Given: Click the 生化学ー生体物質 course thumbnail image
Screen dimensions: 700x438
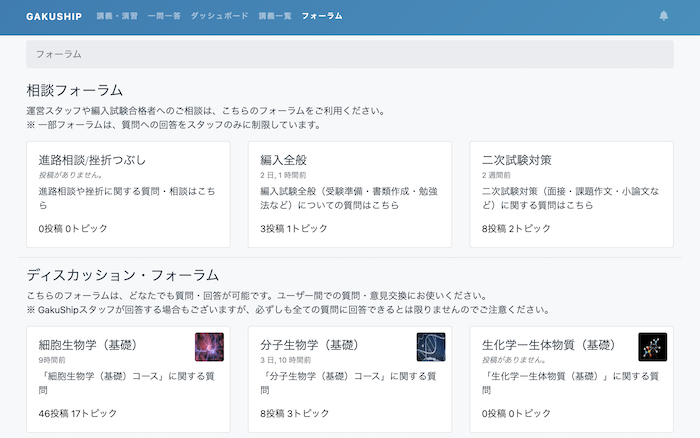Looking at the screenshot, I should click(652, 347).
